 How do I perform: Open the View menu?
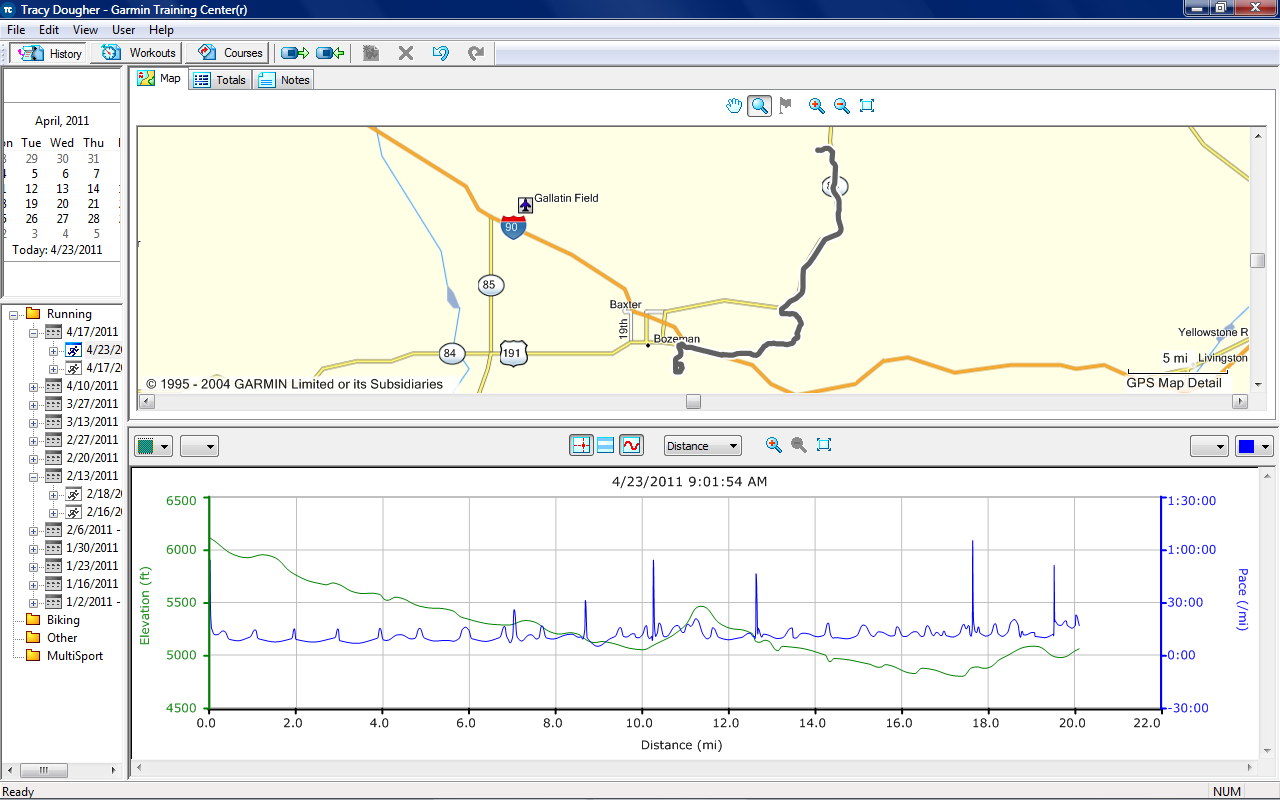85,30
